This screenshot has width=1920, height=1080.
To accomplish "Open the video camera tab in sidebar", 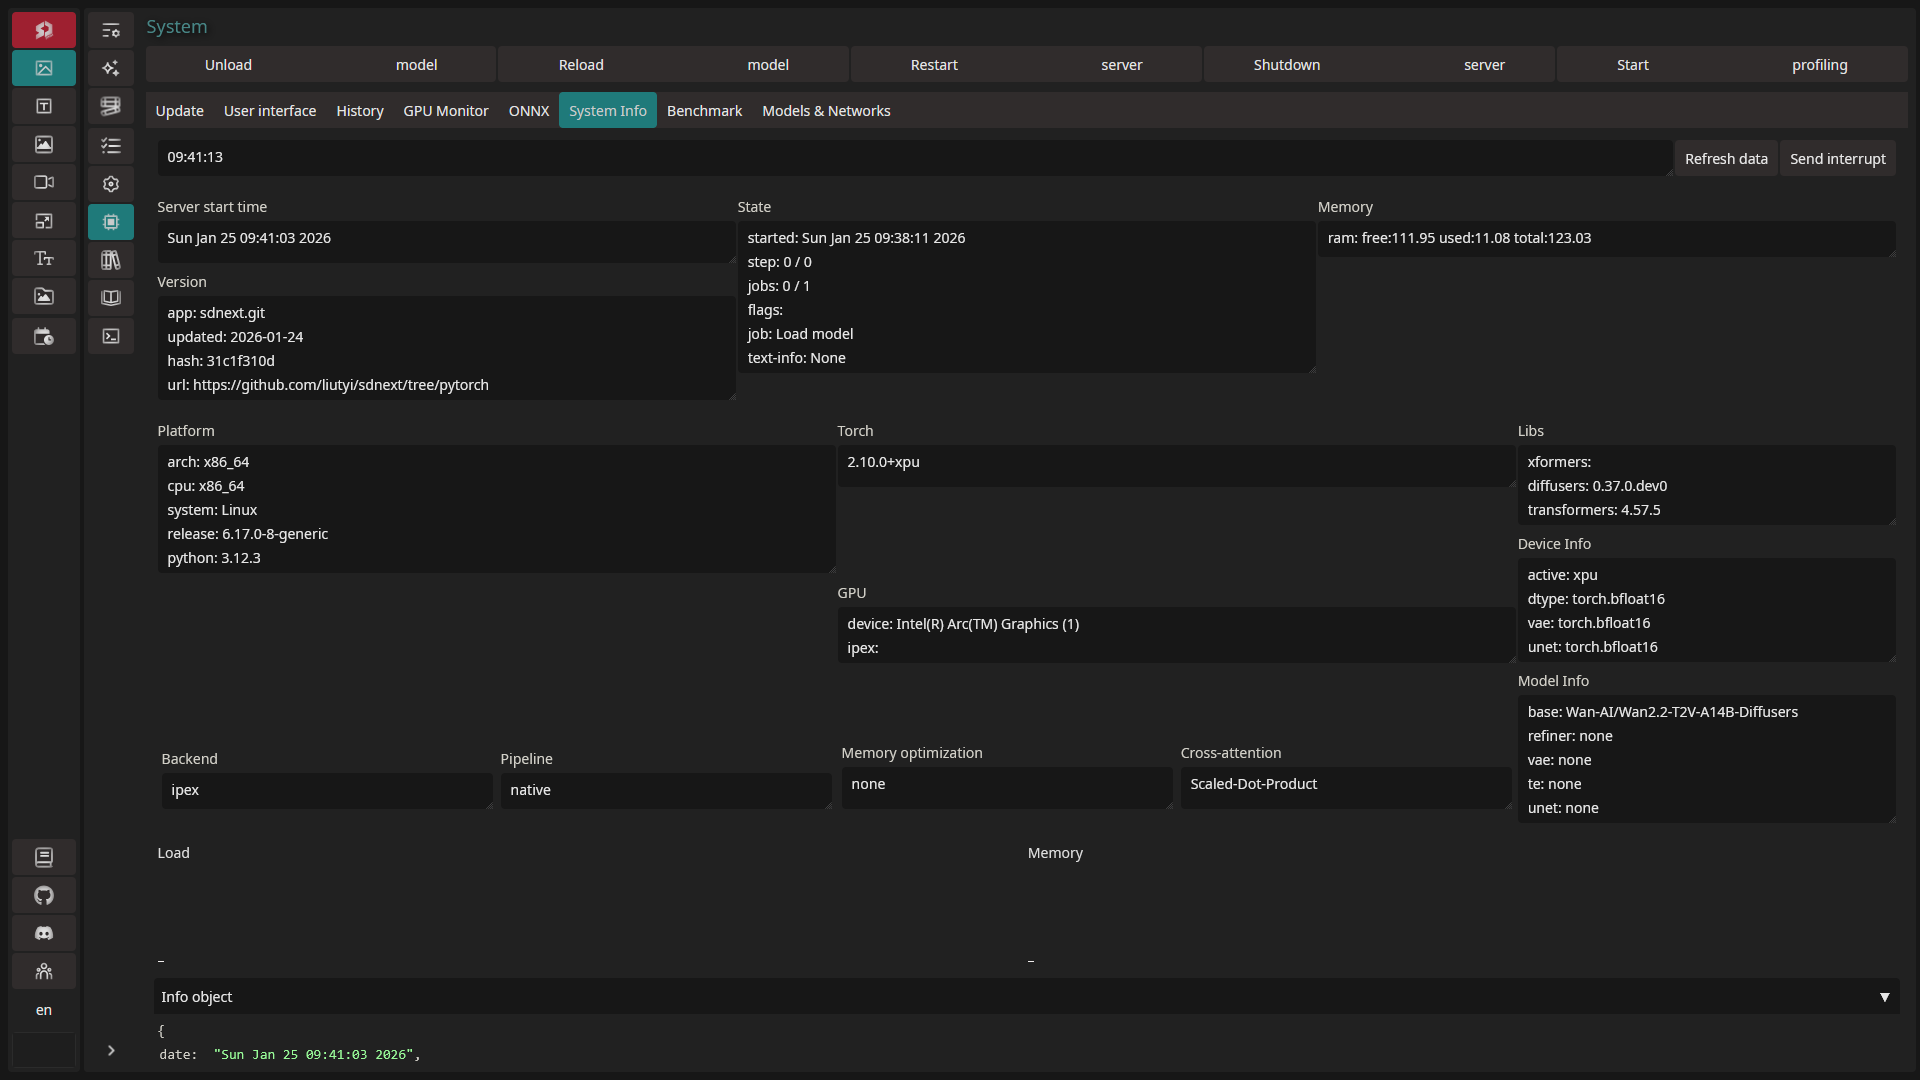I will (44, 182).
